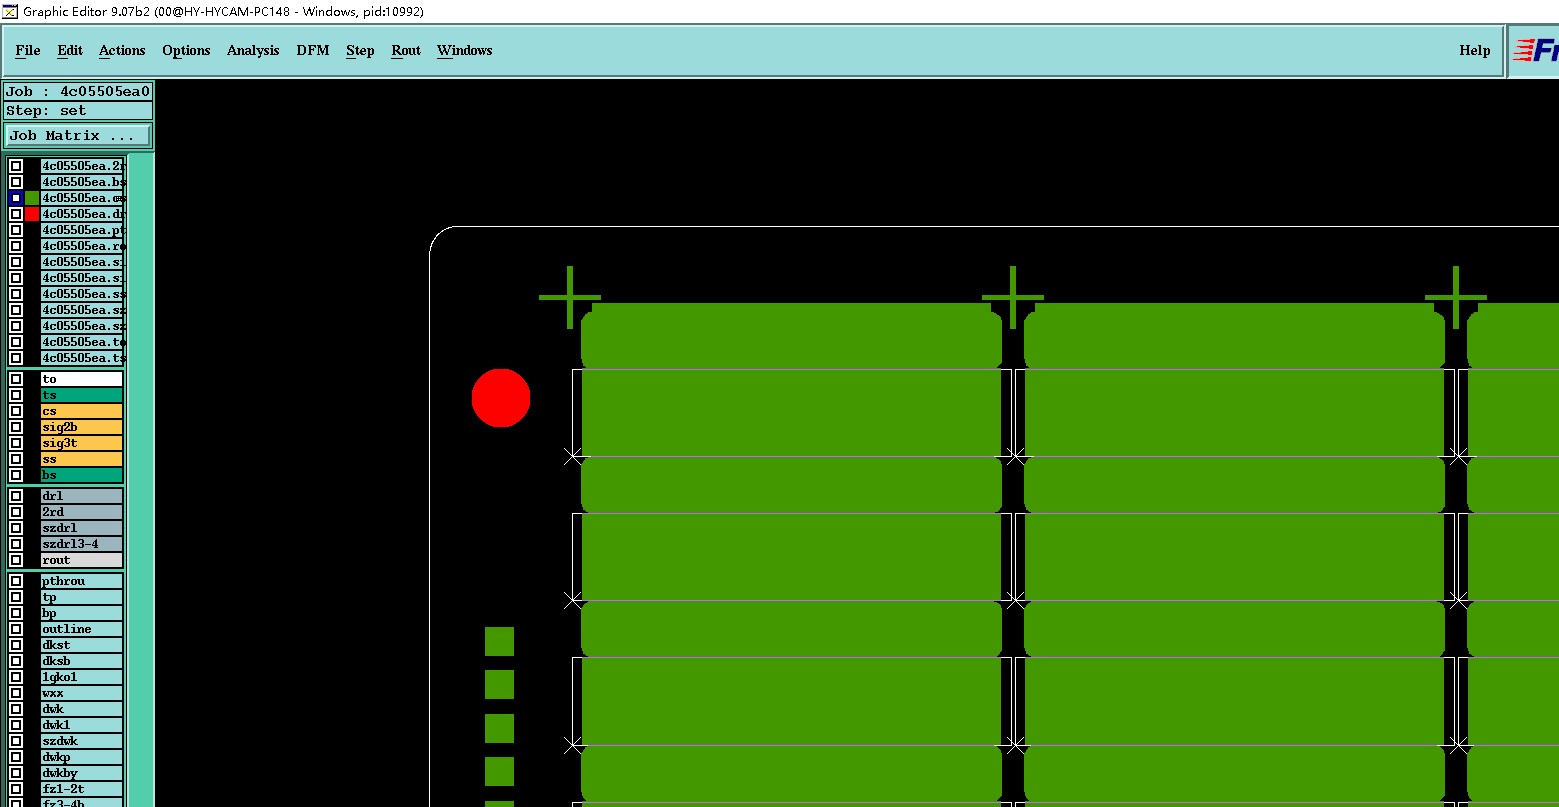
Task: Select the 'lgkol' layer name
Action: coord(82,677)
